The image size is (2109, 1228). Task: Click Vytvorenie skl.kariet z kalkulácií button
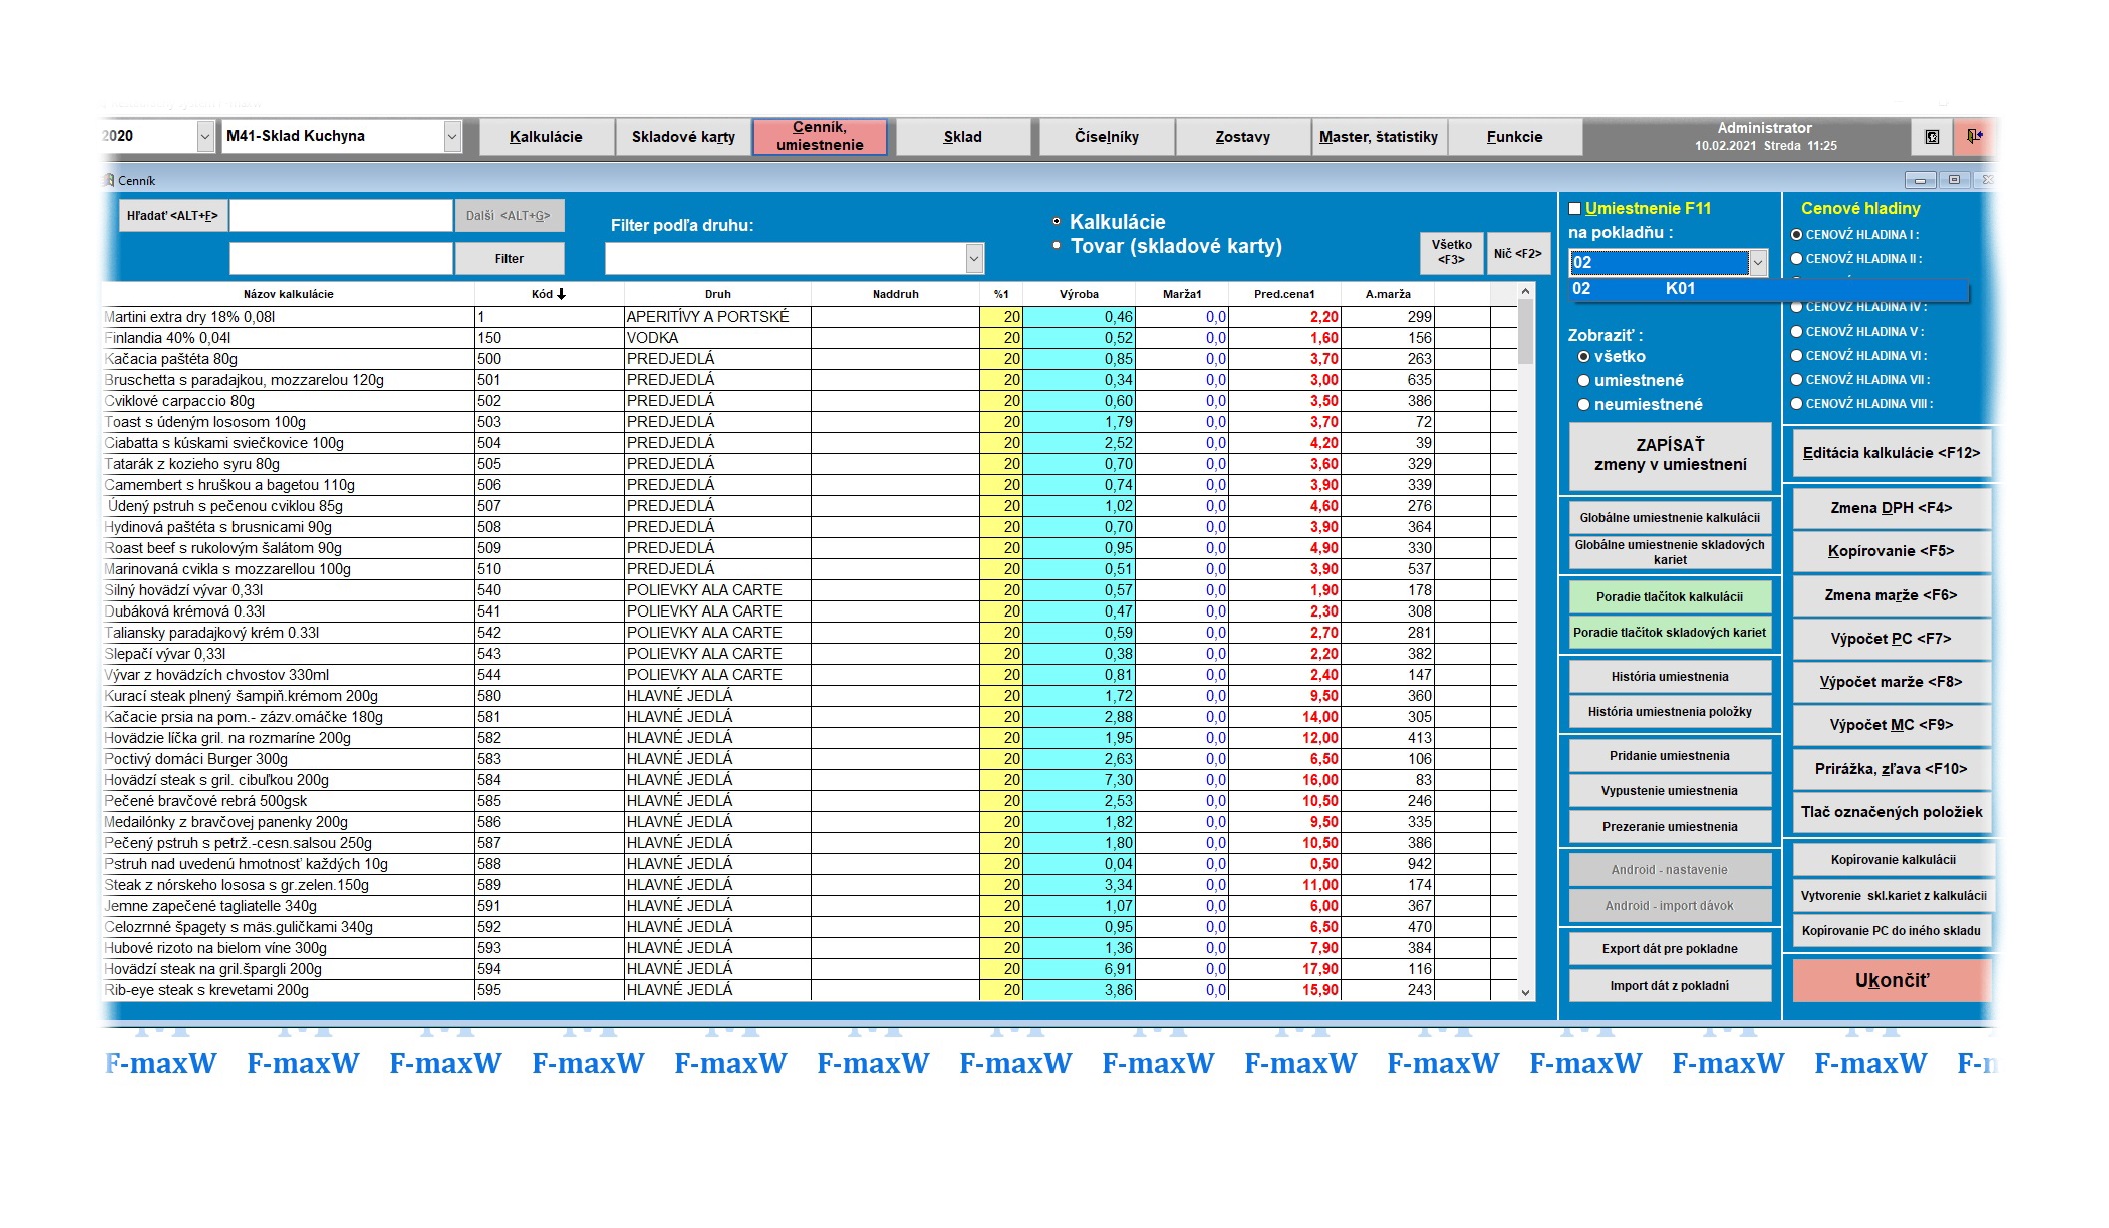click(x=1891, y=896)
